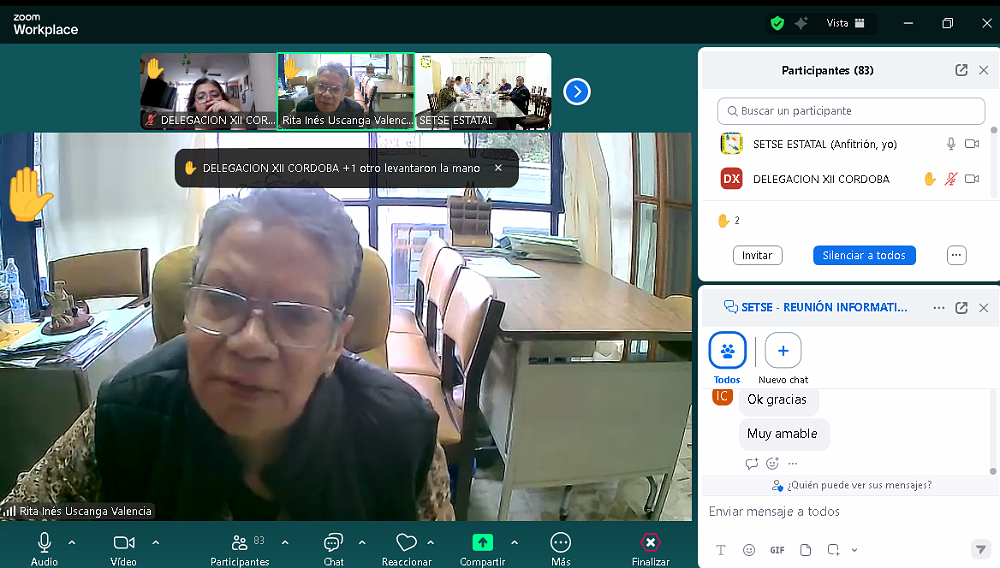
Task: Click the Buscar un participante search field
Action: 851,111
